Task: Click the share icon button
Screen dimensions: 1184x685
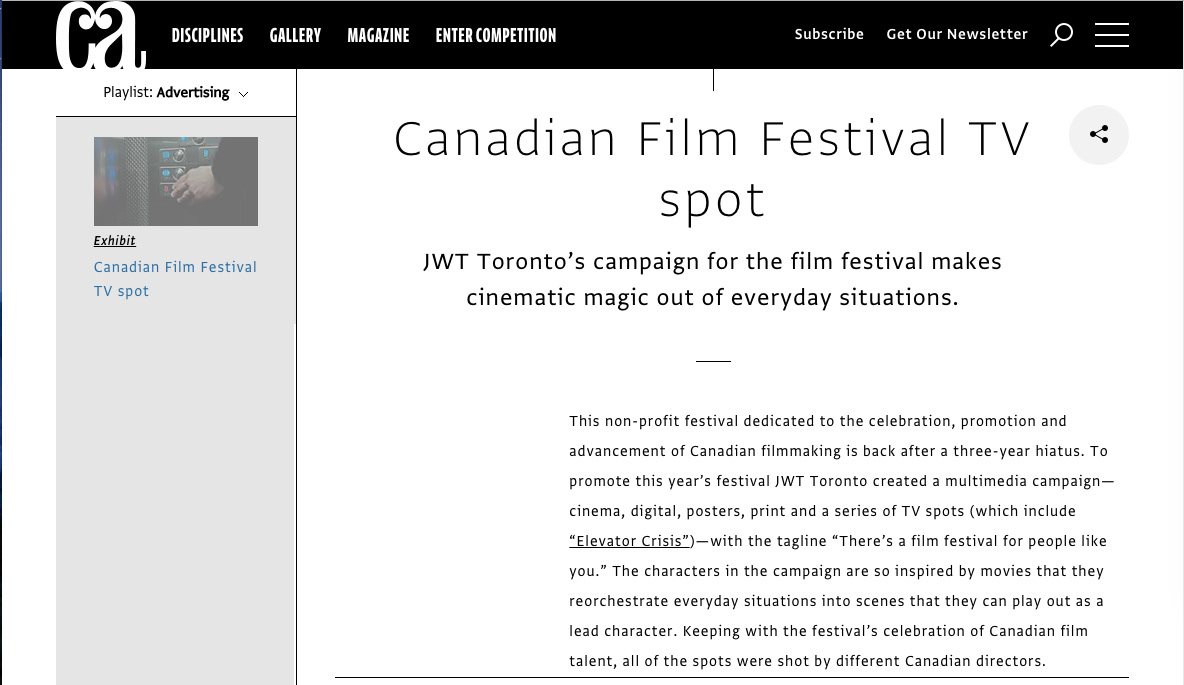Action: click(1099, 134)
